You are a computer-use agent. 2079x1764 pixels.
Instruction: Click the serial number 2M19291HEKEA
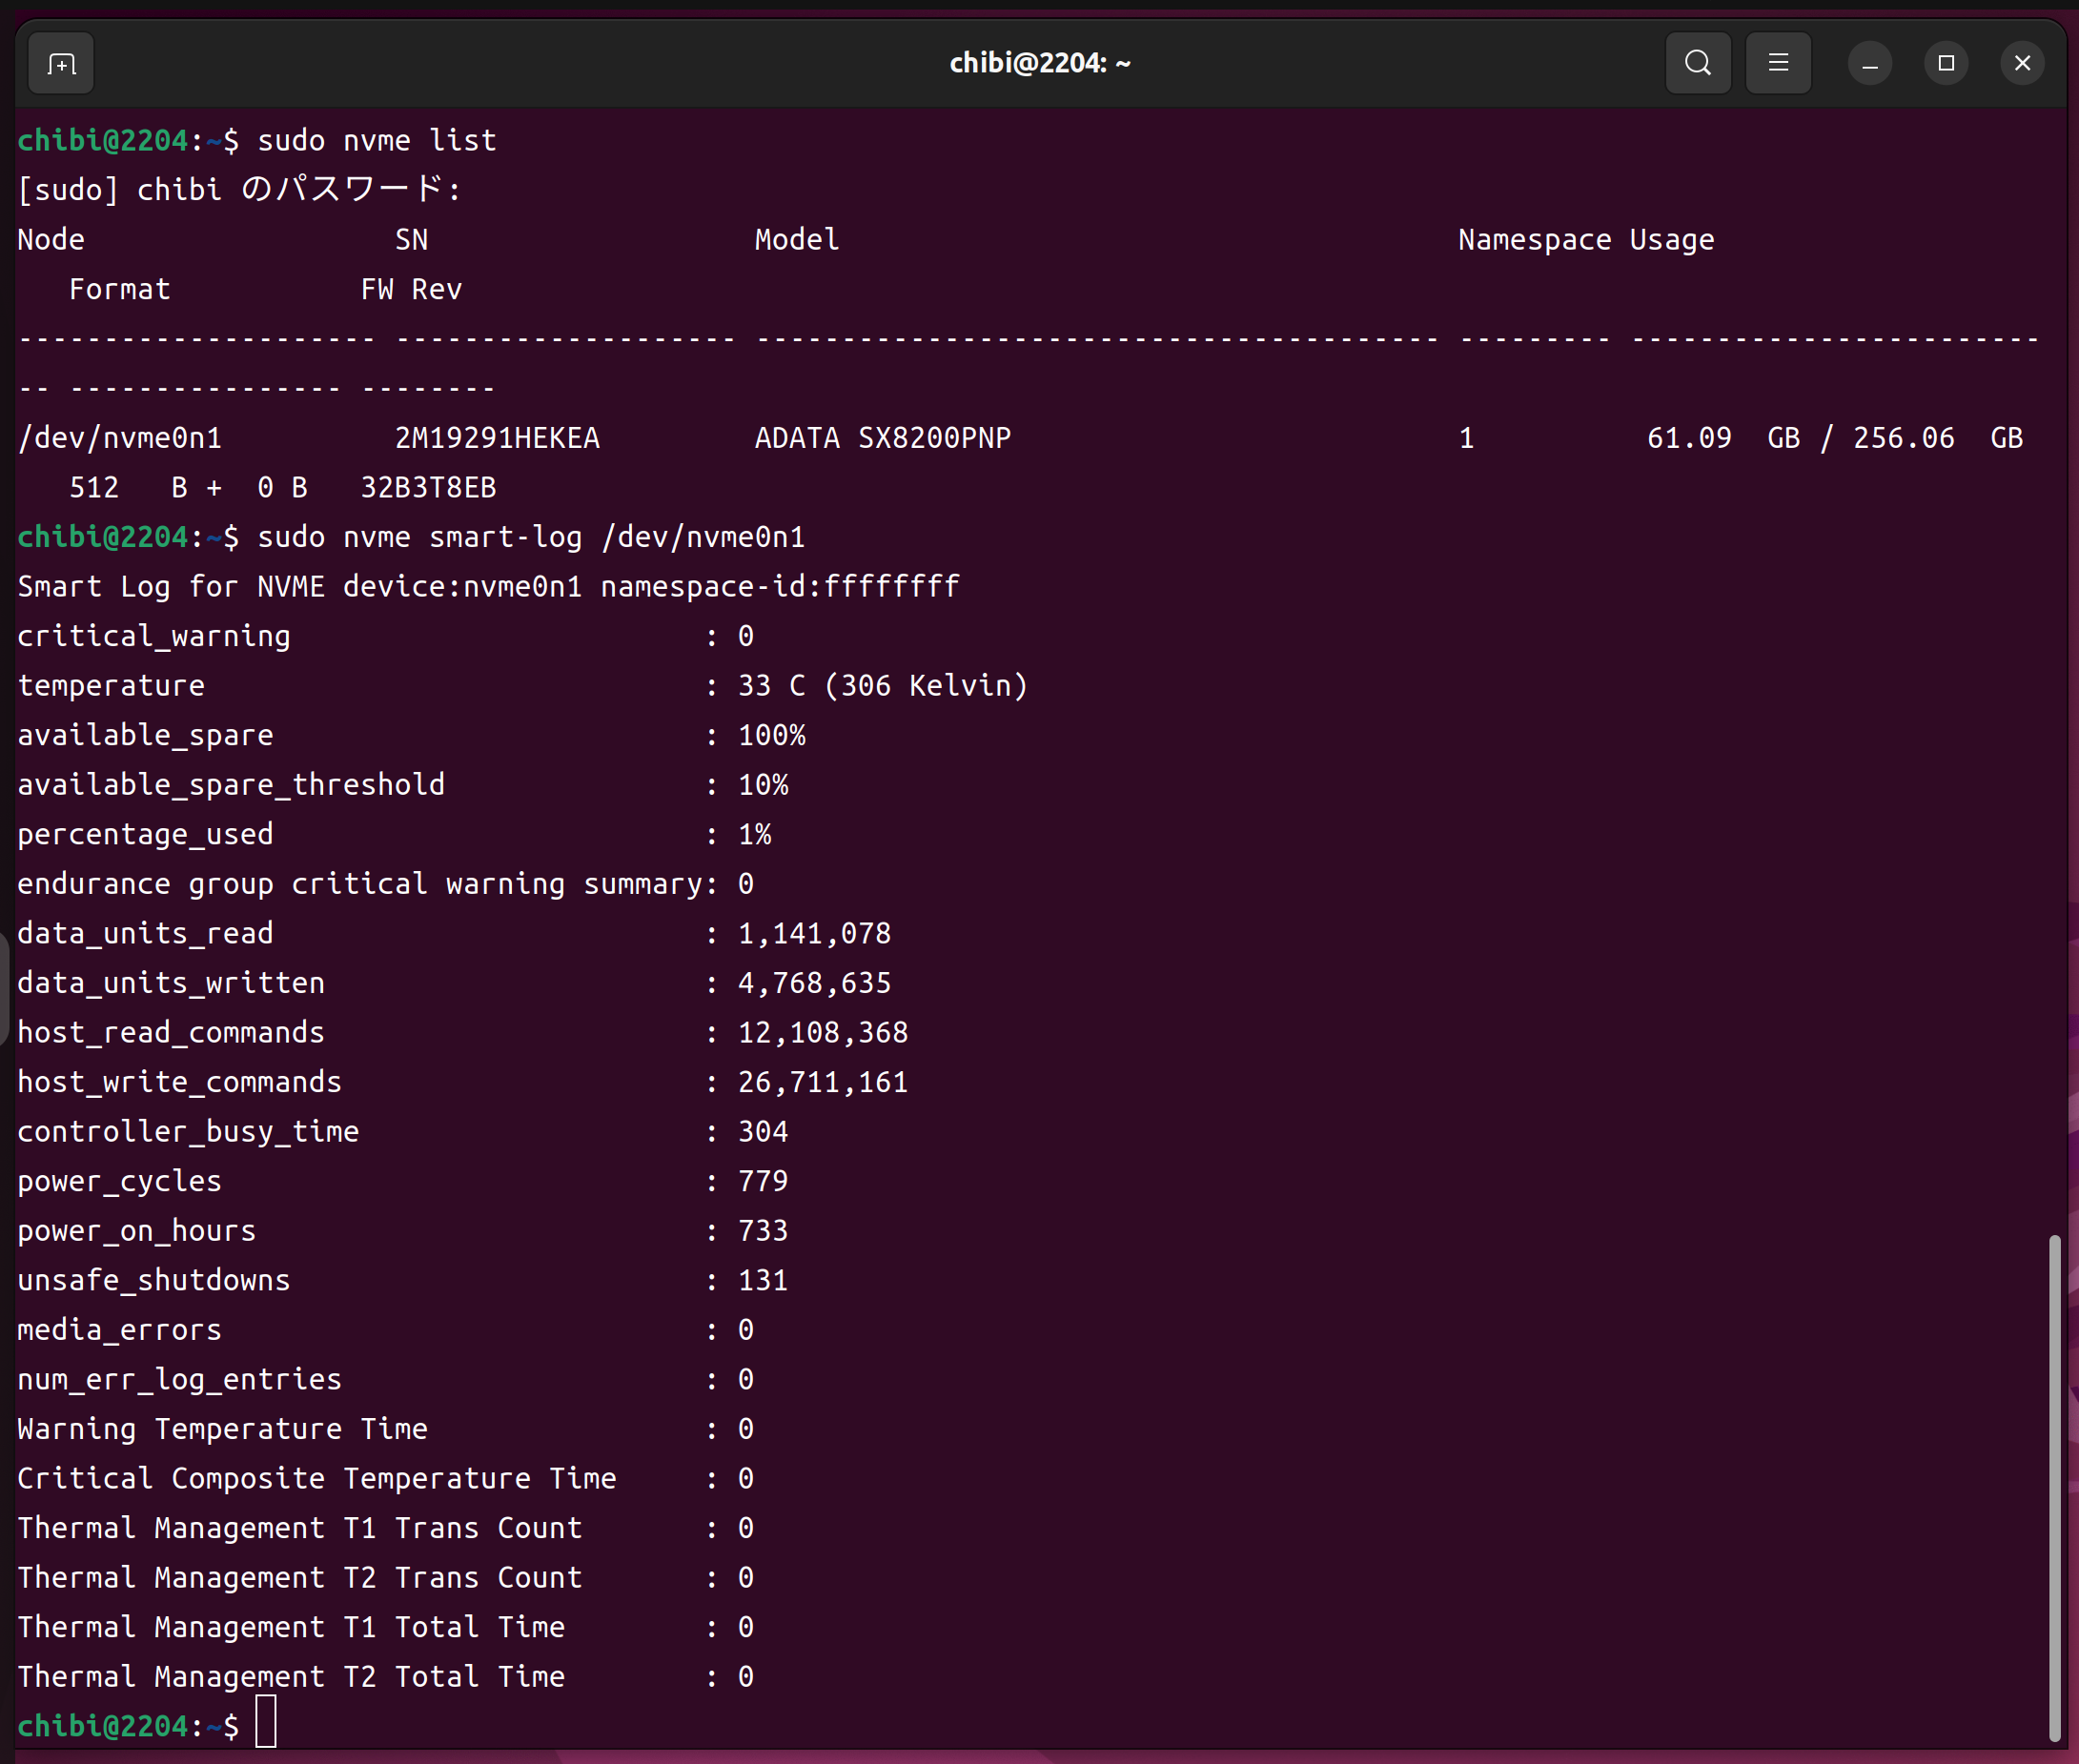pyautogui.click(x=497, y=438)
